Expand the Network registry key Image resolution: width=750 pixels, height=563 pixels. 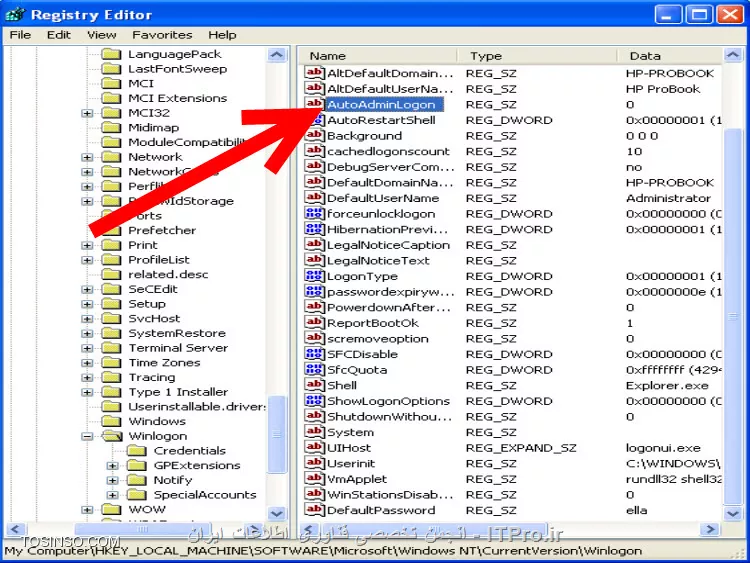click(87, 157)
